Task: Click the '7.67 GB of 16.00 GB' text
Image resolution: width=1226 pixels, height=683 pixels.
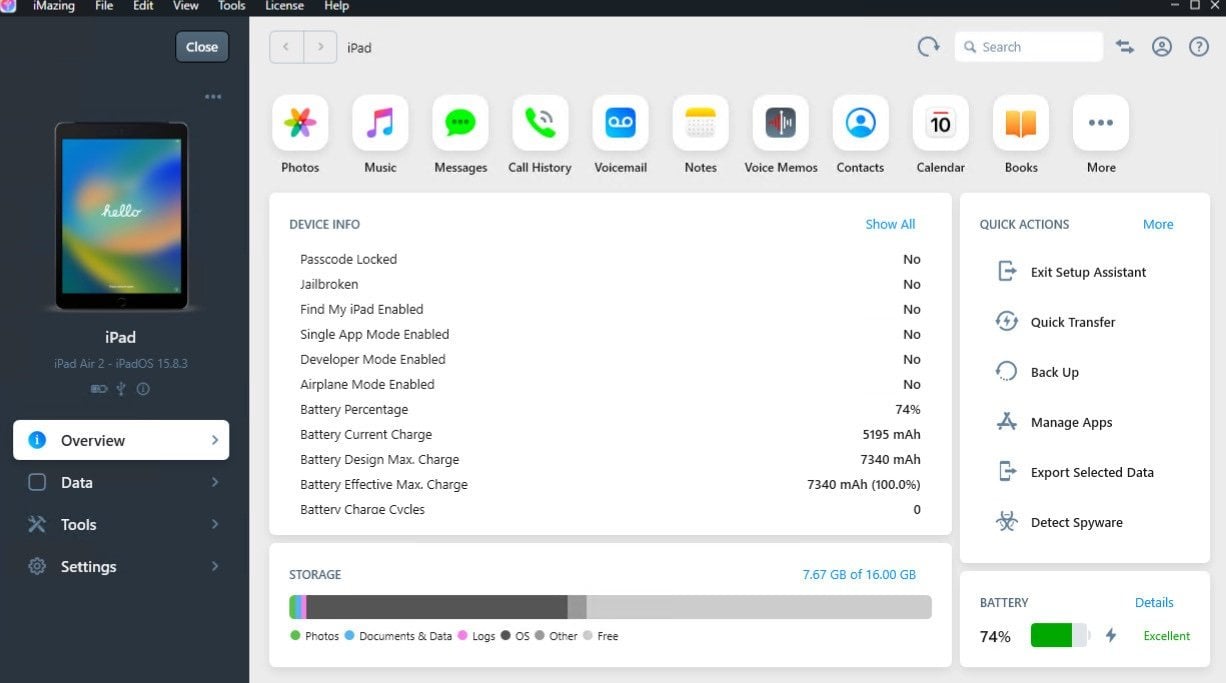Action: [859, 574]
